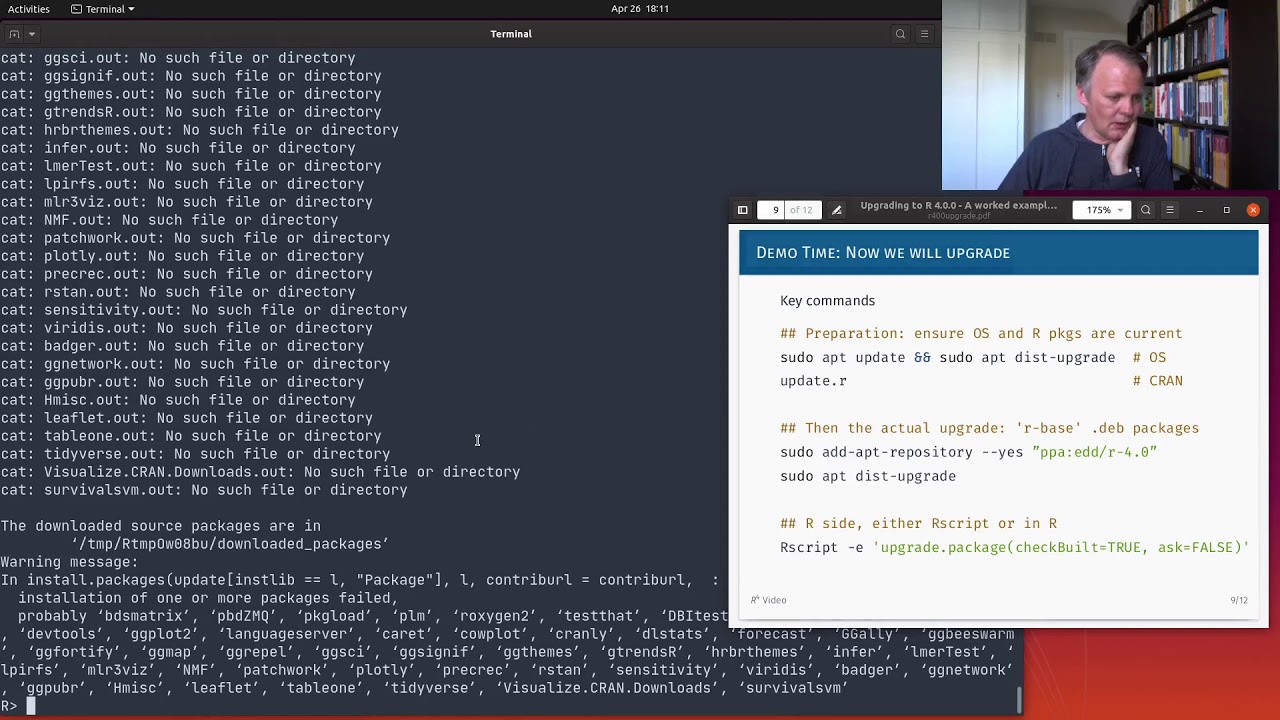Viewport: 1280px width, 720px height.
Task: Click 'Warning message:' in terminal
Action: pyautogui.click(x=69, y=562)
